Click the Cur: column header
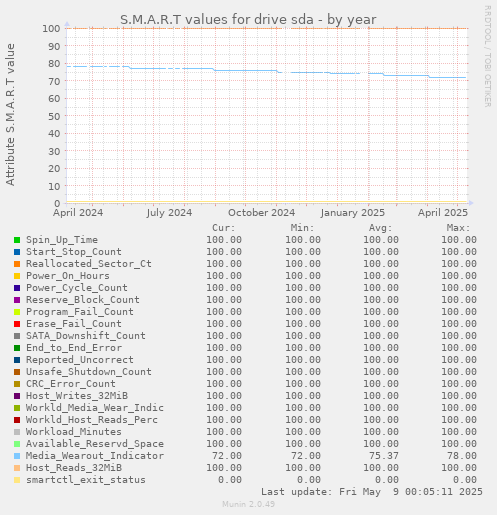Viewport: 497px width, 515px height. pos(224,228)
